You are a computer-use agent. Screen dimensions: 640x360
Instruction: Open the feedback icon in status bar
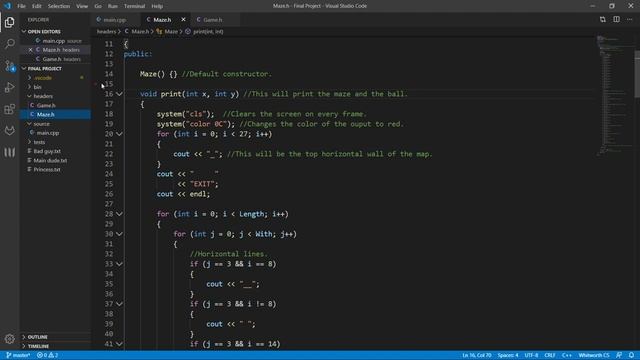(x=619, y=355)
